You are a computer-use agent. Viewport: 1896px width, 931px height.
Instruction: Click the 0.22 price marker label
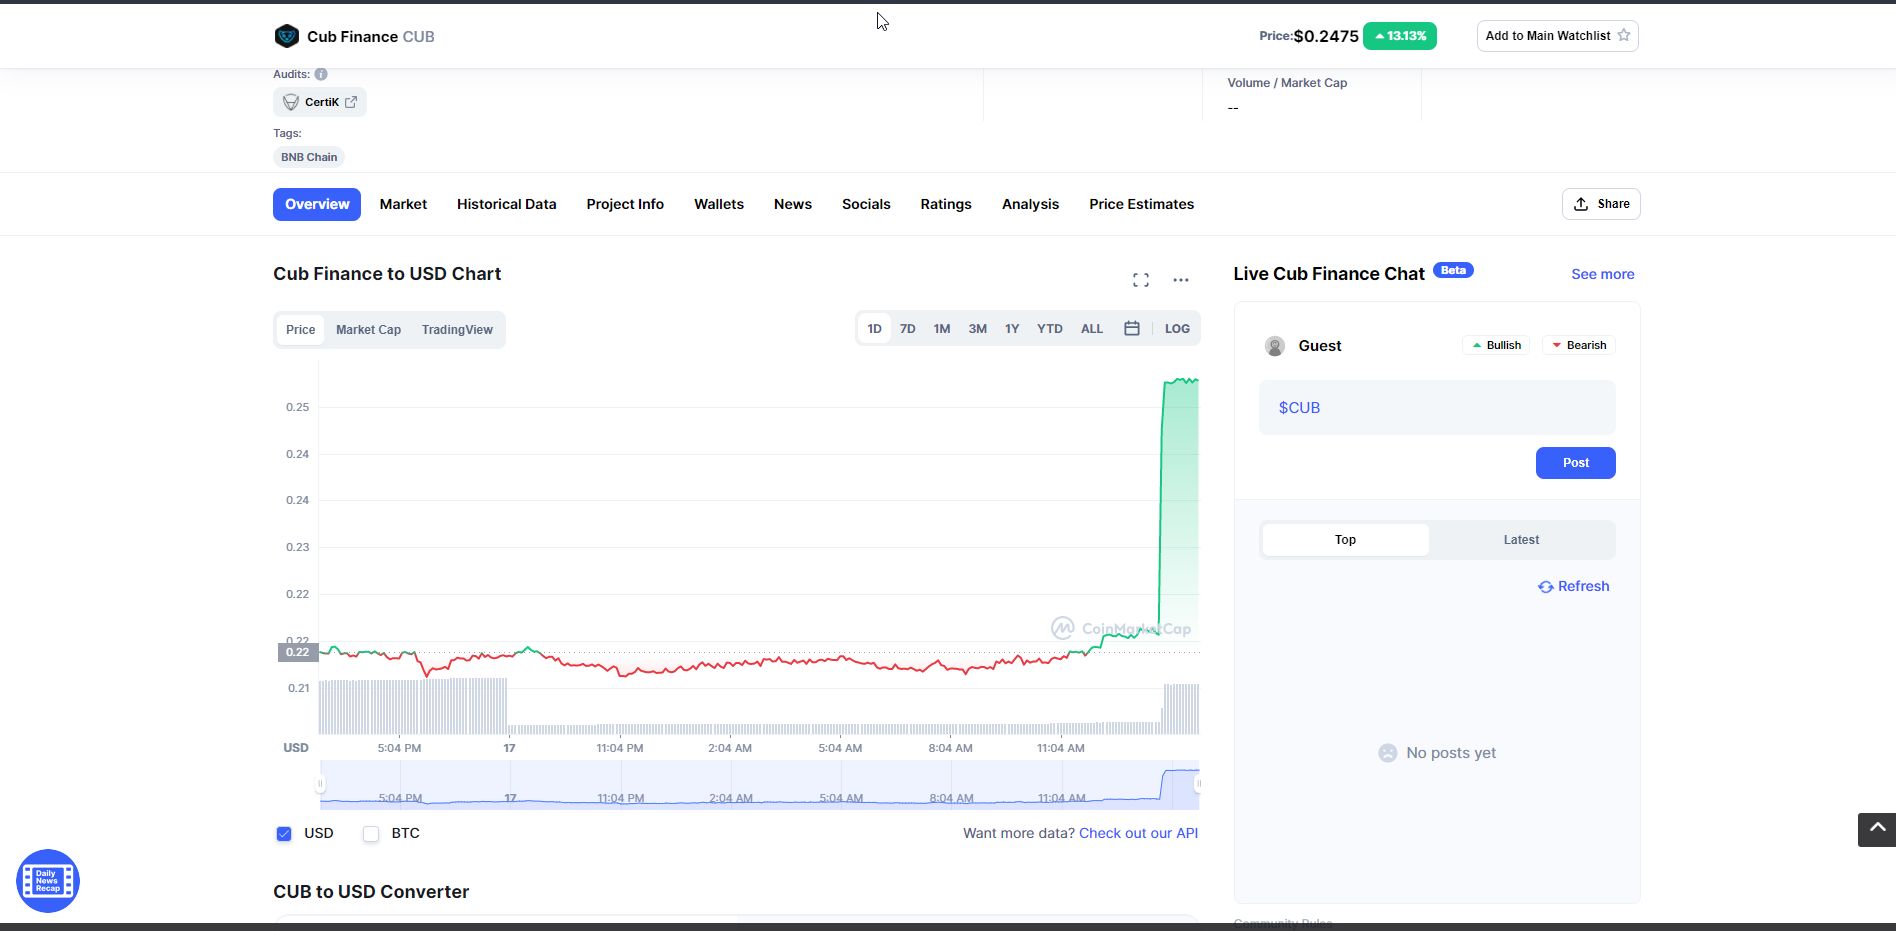coord(297,653)
